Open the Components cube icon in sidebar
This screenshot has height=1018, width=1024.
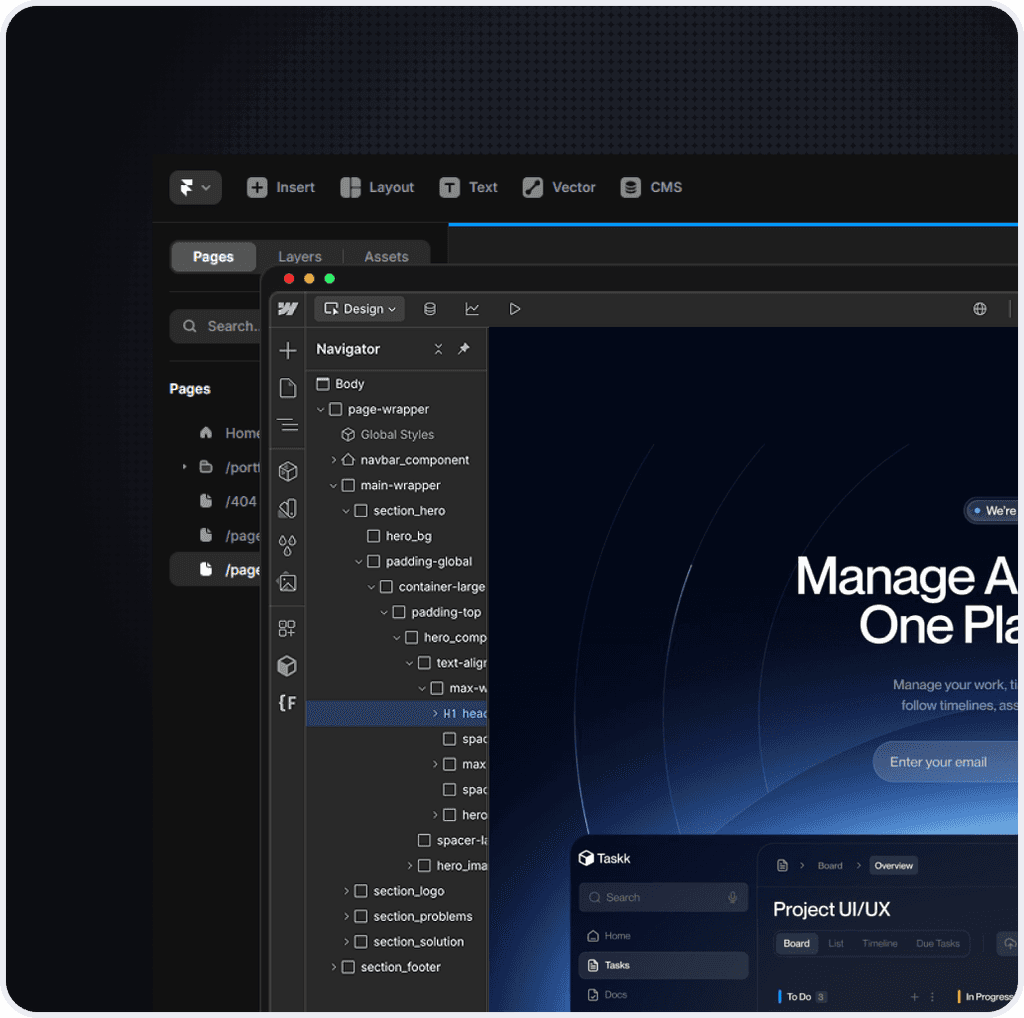[x=288, y=471]
